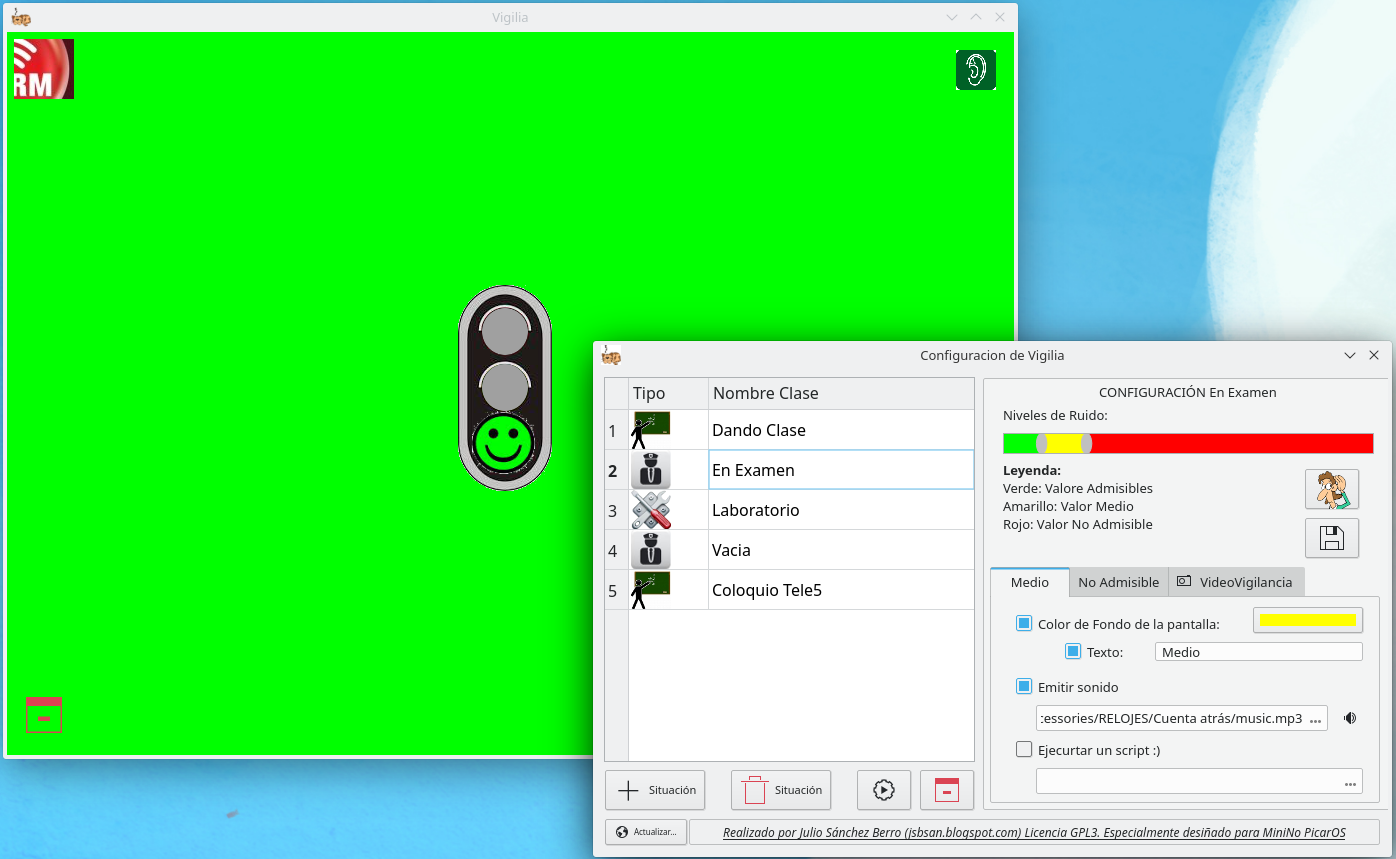Click the Dando Clase teacher icon
Image resolution: width=1396 pixels, height=859 pixels.
tap(651, 430)
